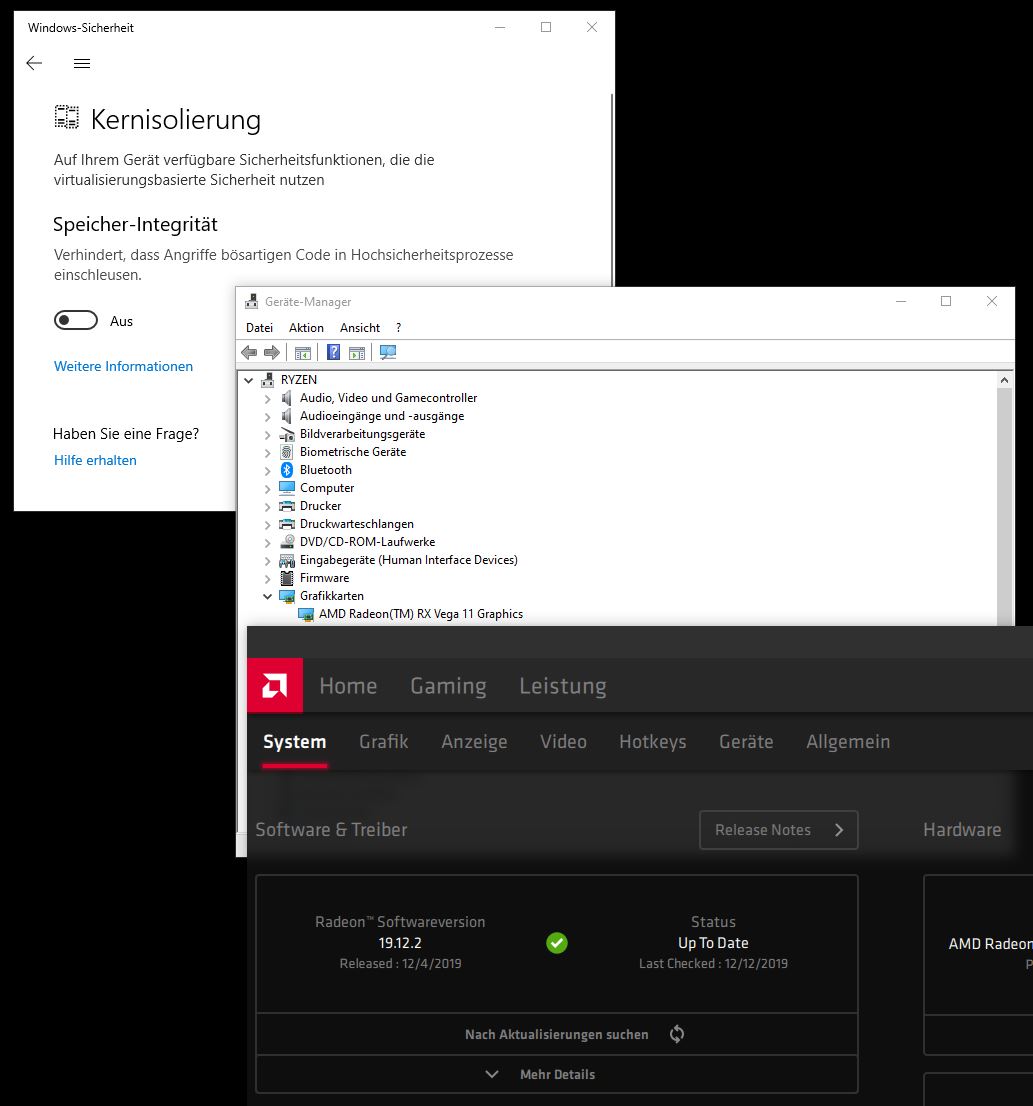Open the ? help menu in Geräte-Manager
The image size is (1033, 1106).
398,327
